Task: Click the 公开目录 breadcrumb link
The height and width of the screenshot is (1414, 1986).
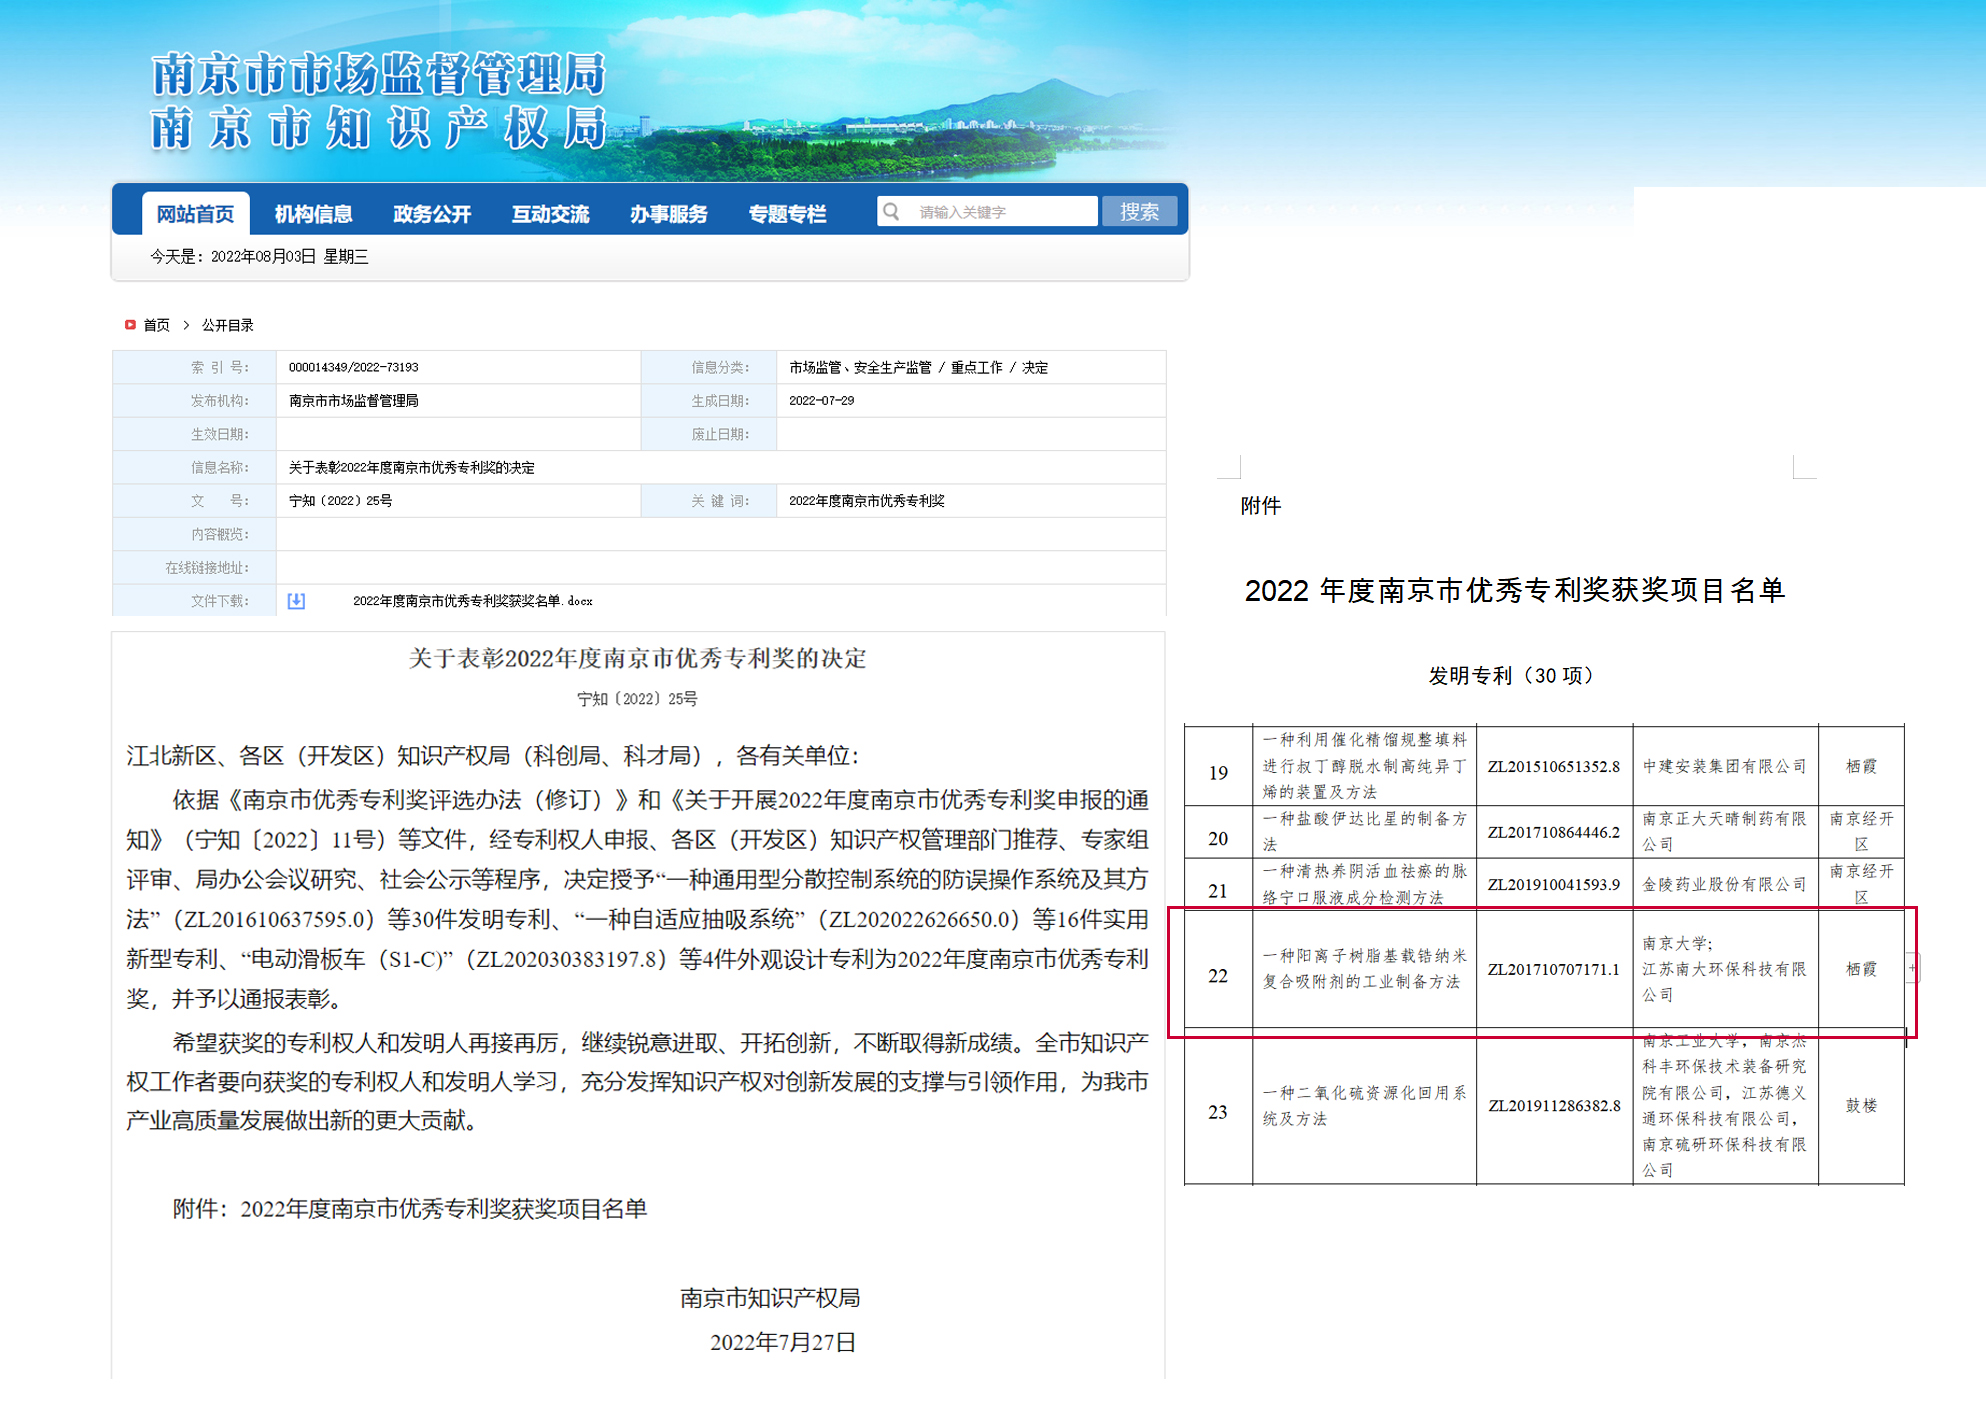Action: (x=228, y=325)
